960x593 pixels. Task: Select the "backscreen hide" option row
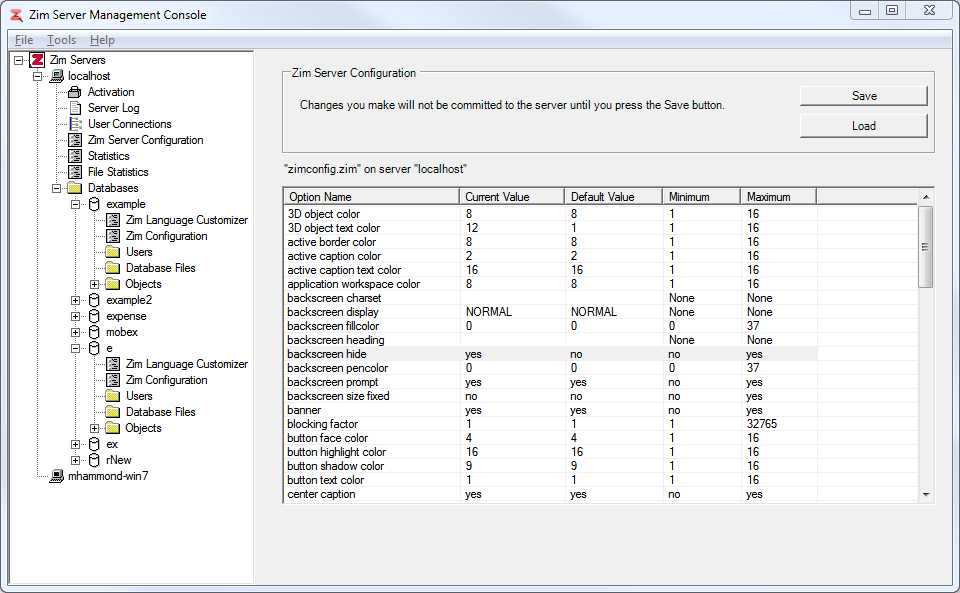pyautogui.click(x=551, y=354)
